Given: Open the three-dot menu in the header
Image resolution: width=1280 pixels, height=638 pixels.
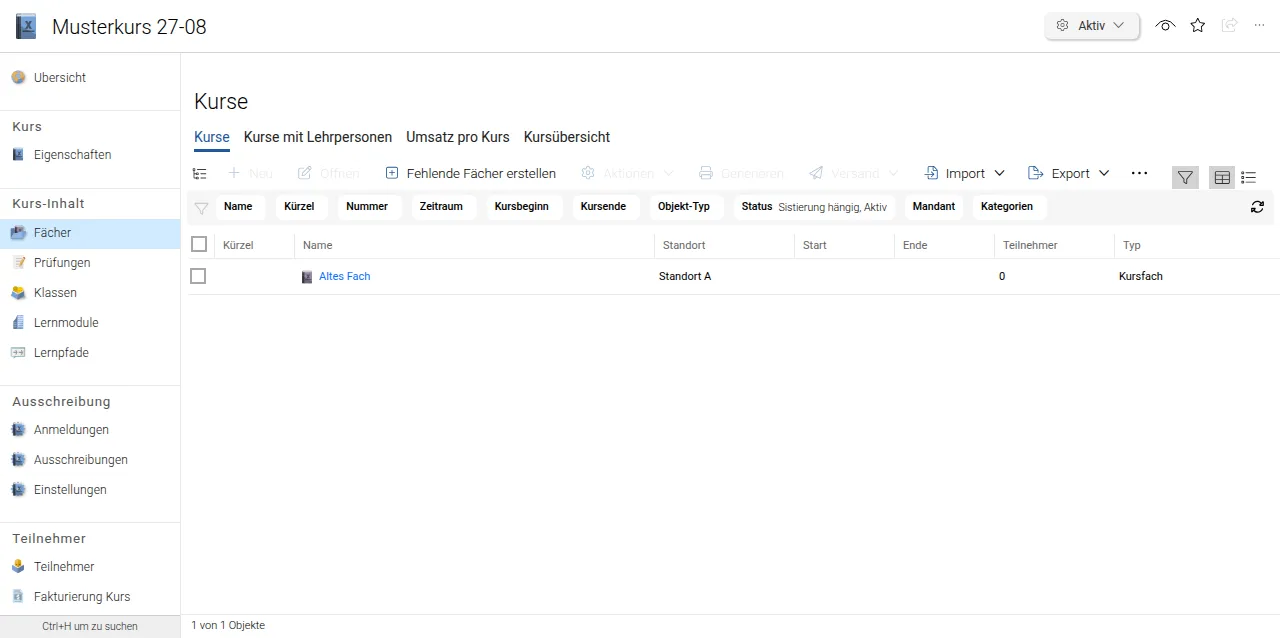Looking at the screenshot, I should pos(1259,26).
